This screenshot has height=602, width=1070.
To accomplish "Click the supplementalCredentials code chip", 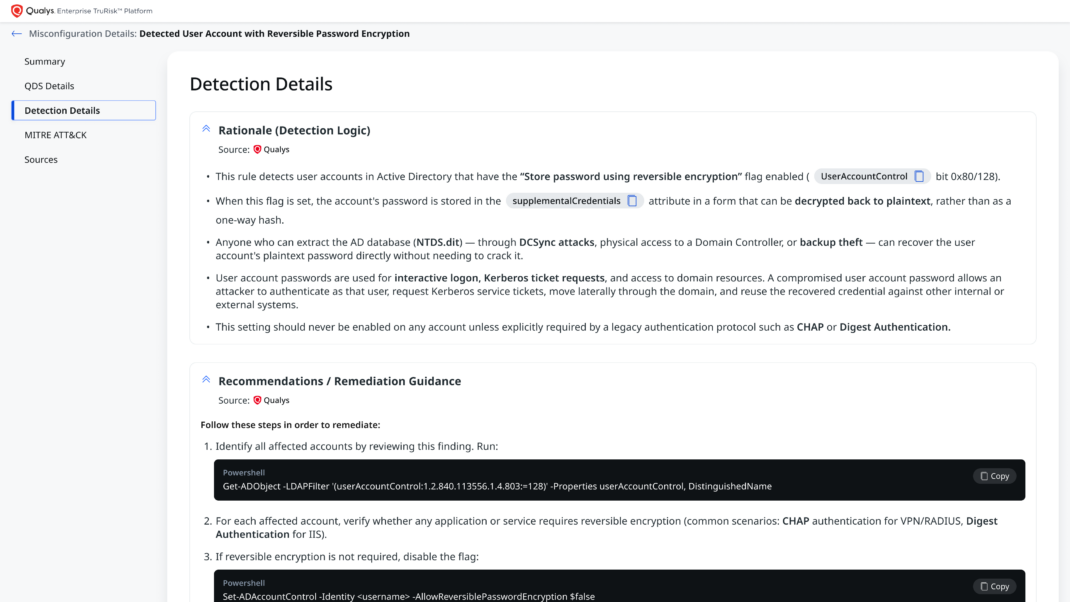I will point(575,201).
